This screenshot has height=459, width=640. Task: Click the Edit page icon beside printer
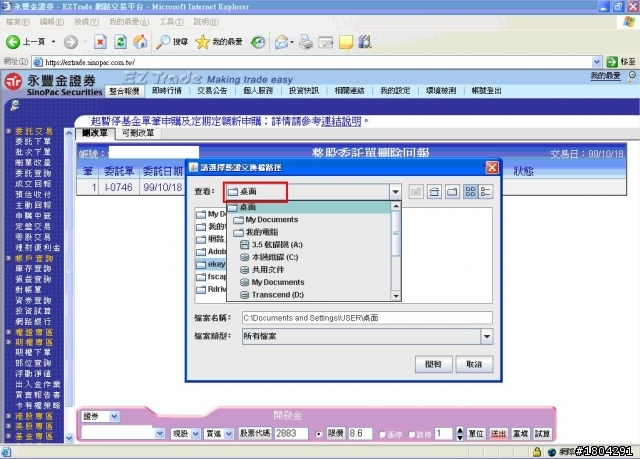[x=326, y=42]
